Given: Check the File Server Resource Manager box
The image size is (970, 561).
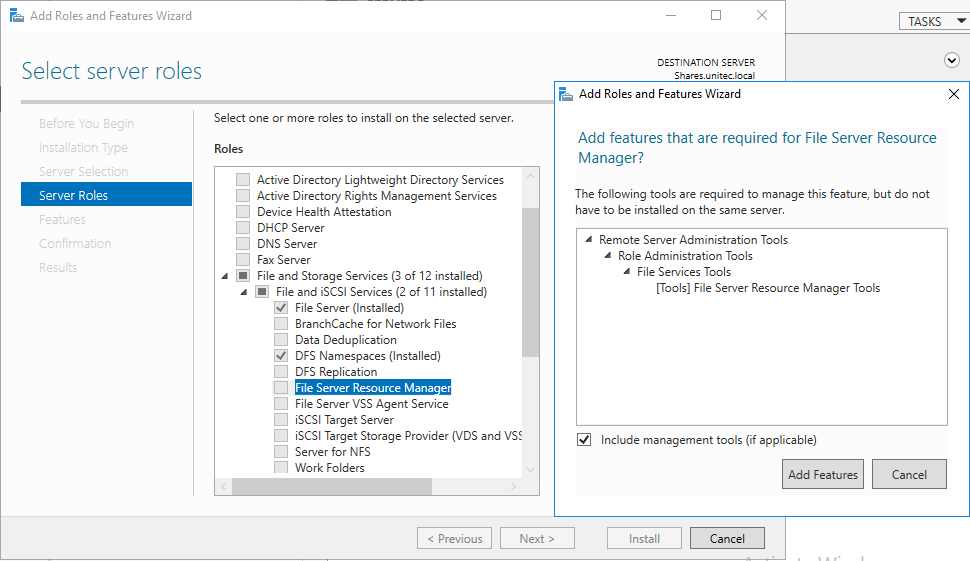Looking at the screenshot, I should pyautogui.click(x=281, y=388).
